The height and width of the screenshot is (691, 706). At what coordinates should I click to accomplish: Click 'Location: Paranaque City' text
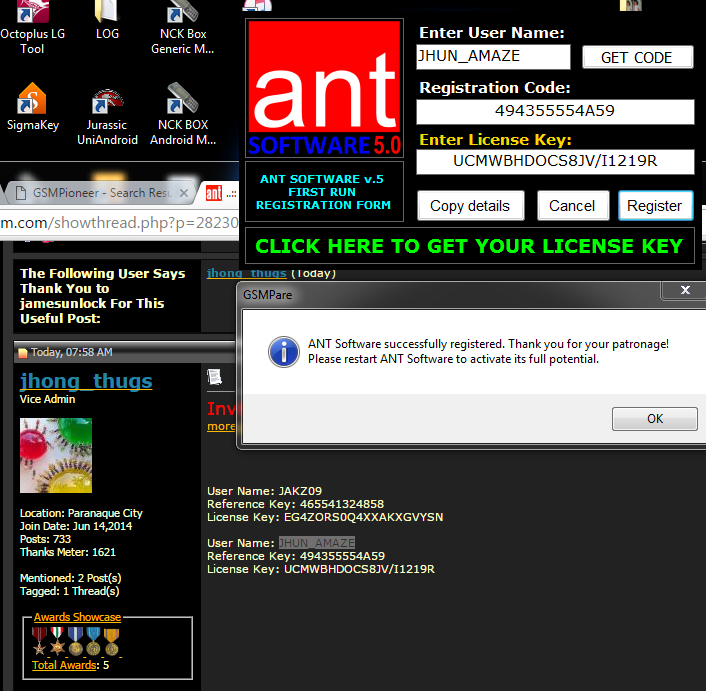(81, 513)
